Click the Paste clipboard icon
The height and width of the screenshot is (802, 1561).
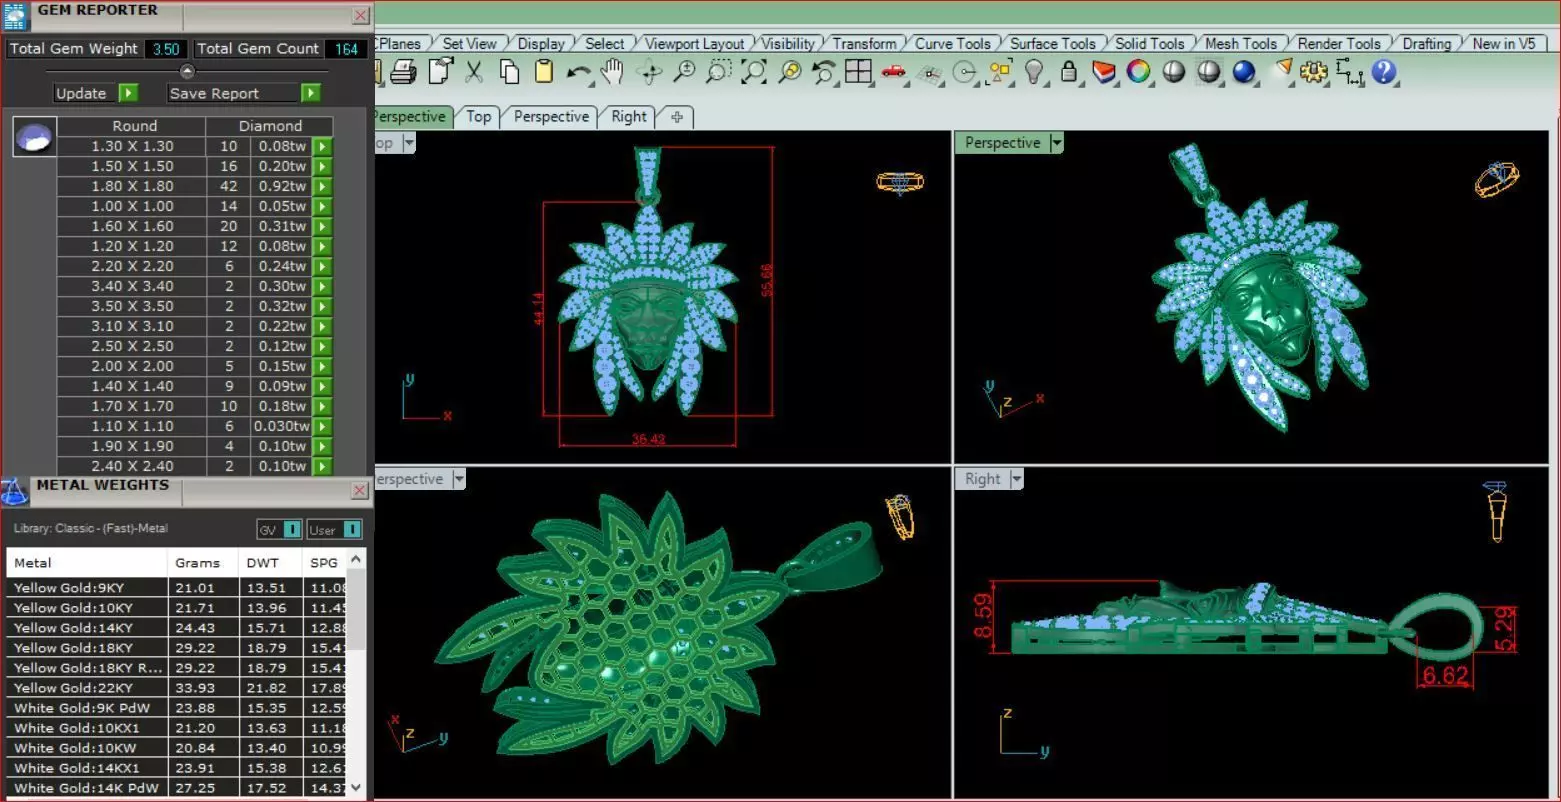point(543,72)
